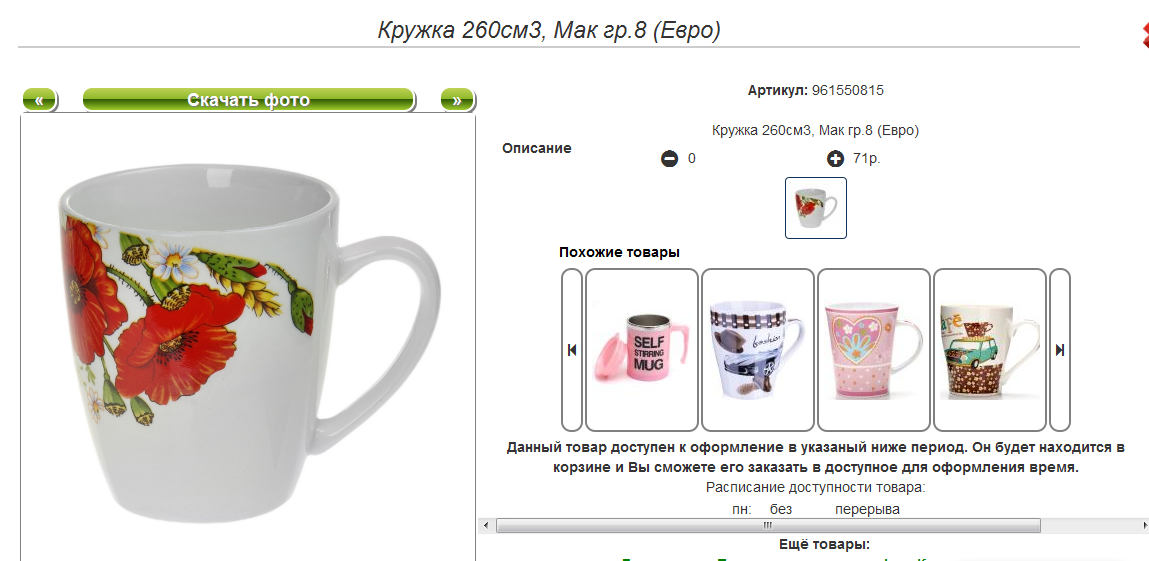
Task: Click the plus quantity icon
Action: [x=835, y=158]
